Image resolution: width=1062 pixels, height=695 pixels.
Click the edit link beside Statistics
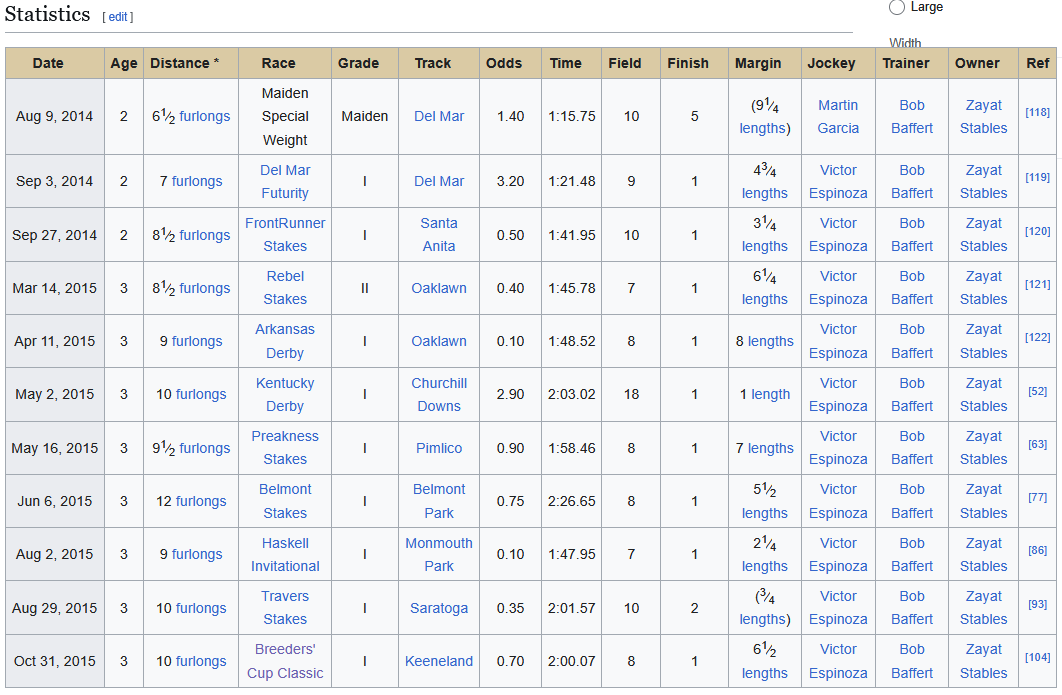[x=118, y=17]
